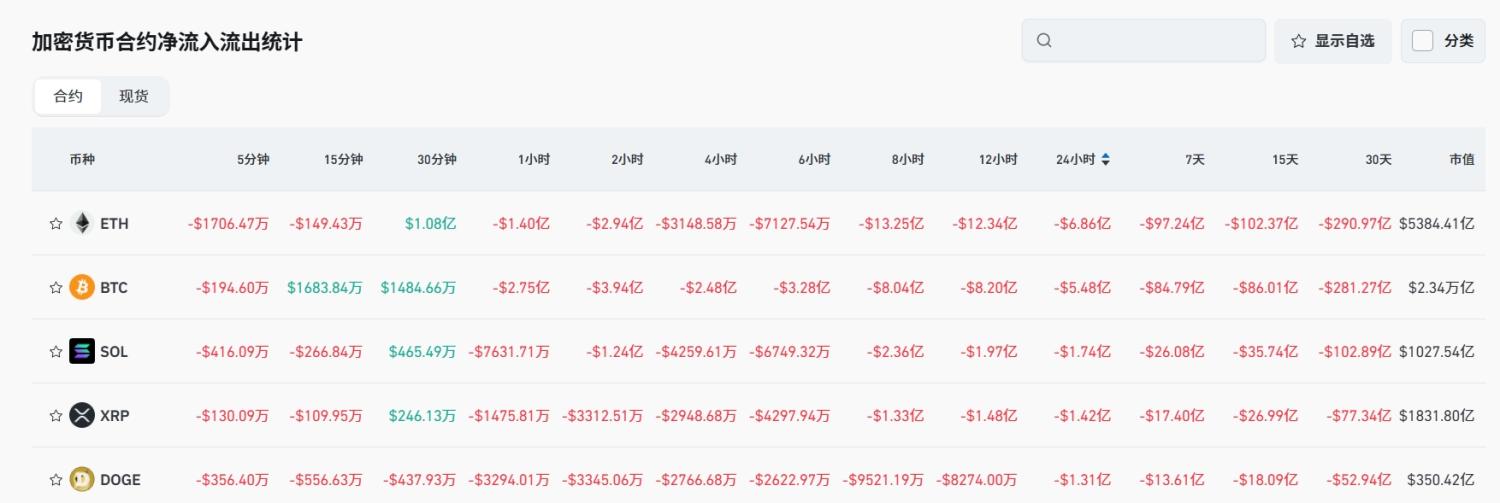Screen dimensions: 1500x503
Task: Favorite ETH with its star icon
Action: tap(56, 224)
